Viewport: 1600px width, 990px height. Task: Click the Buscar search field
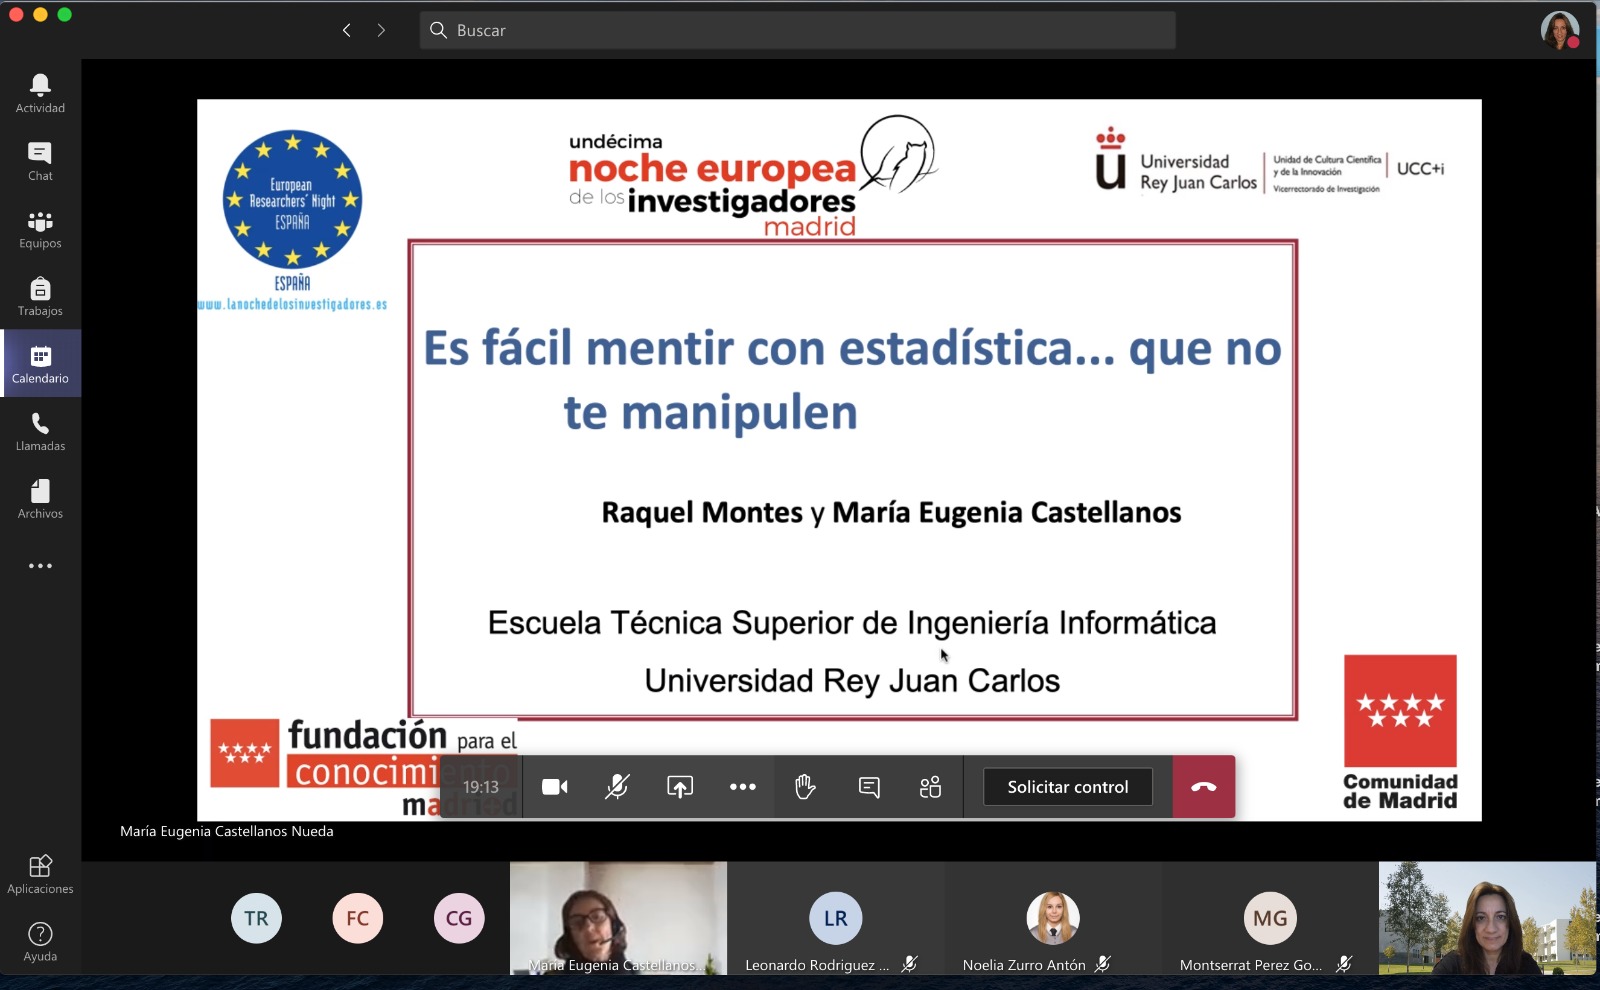[x=797, y=31]
